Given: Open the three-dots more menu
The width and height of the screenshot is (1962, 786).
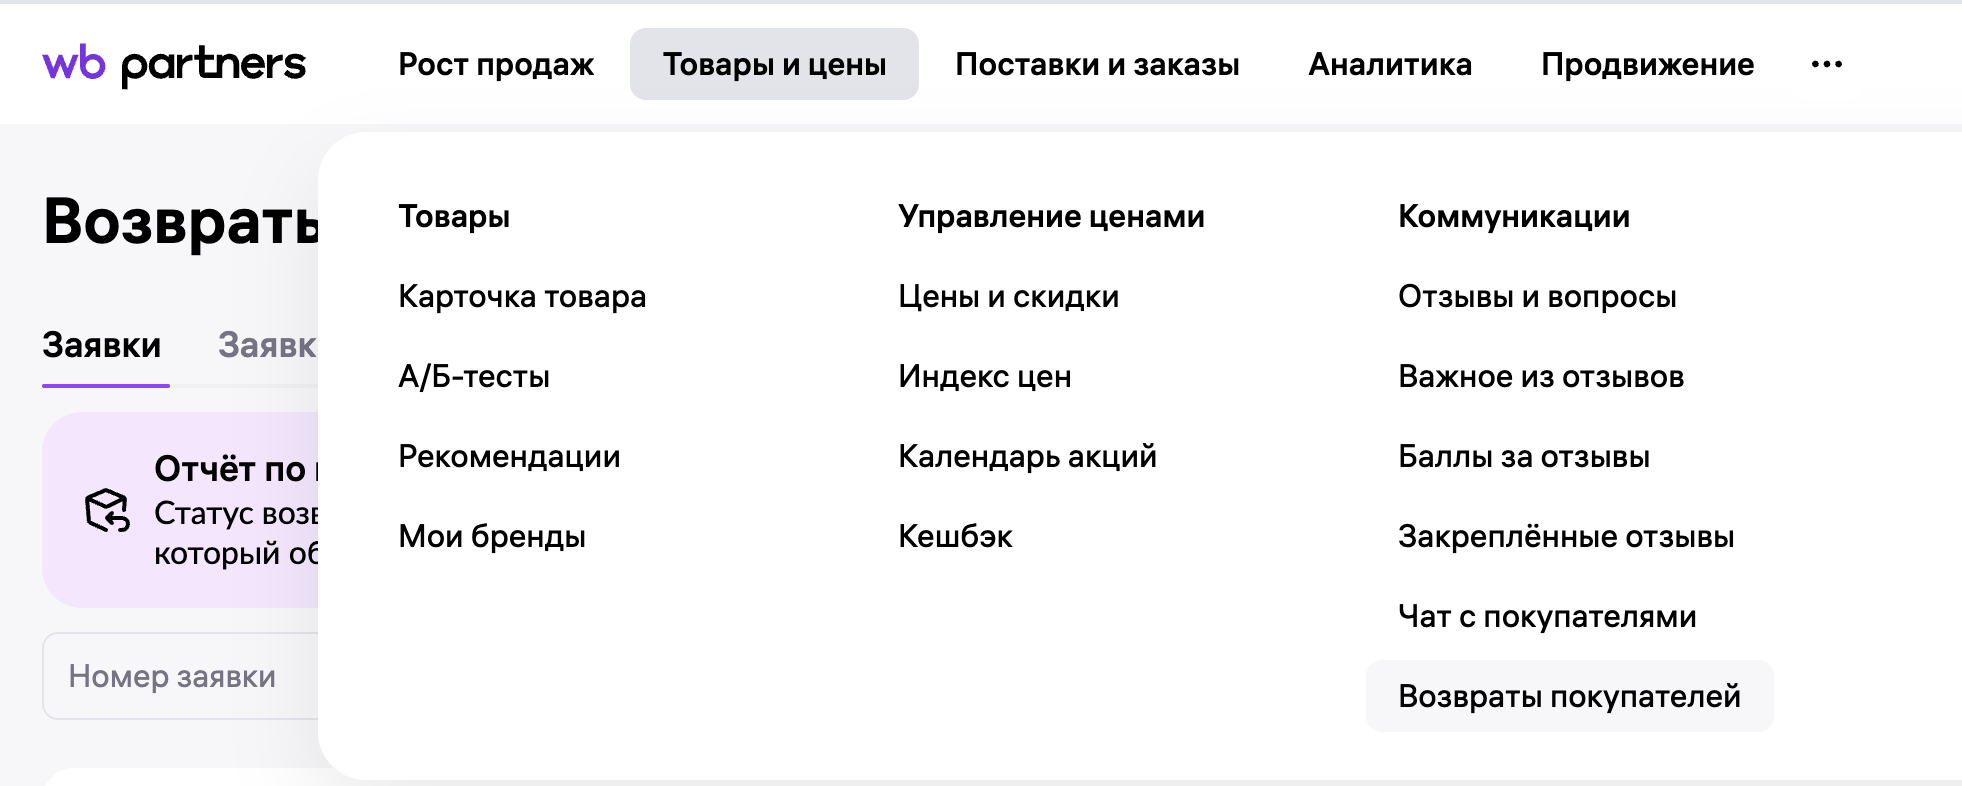Looking at the screenshot, I should (1826, 64).
